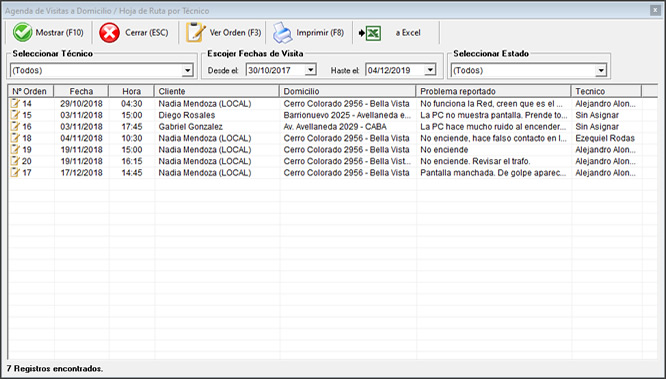Open the Desde el date picker arrow
The width and height of the screenshot is (666, 380).
click(x=310, y=70)
